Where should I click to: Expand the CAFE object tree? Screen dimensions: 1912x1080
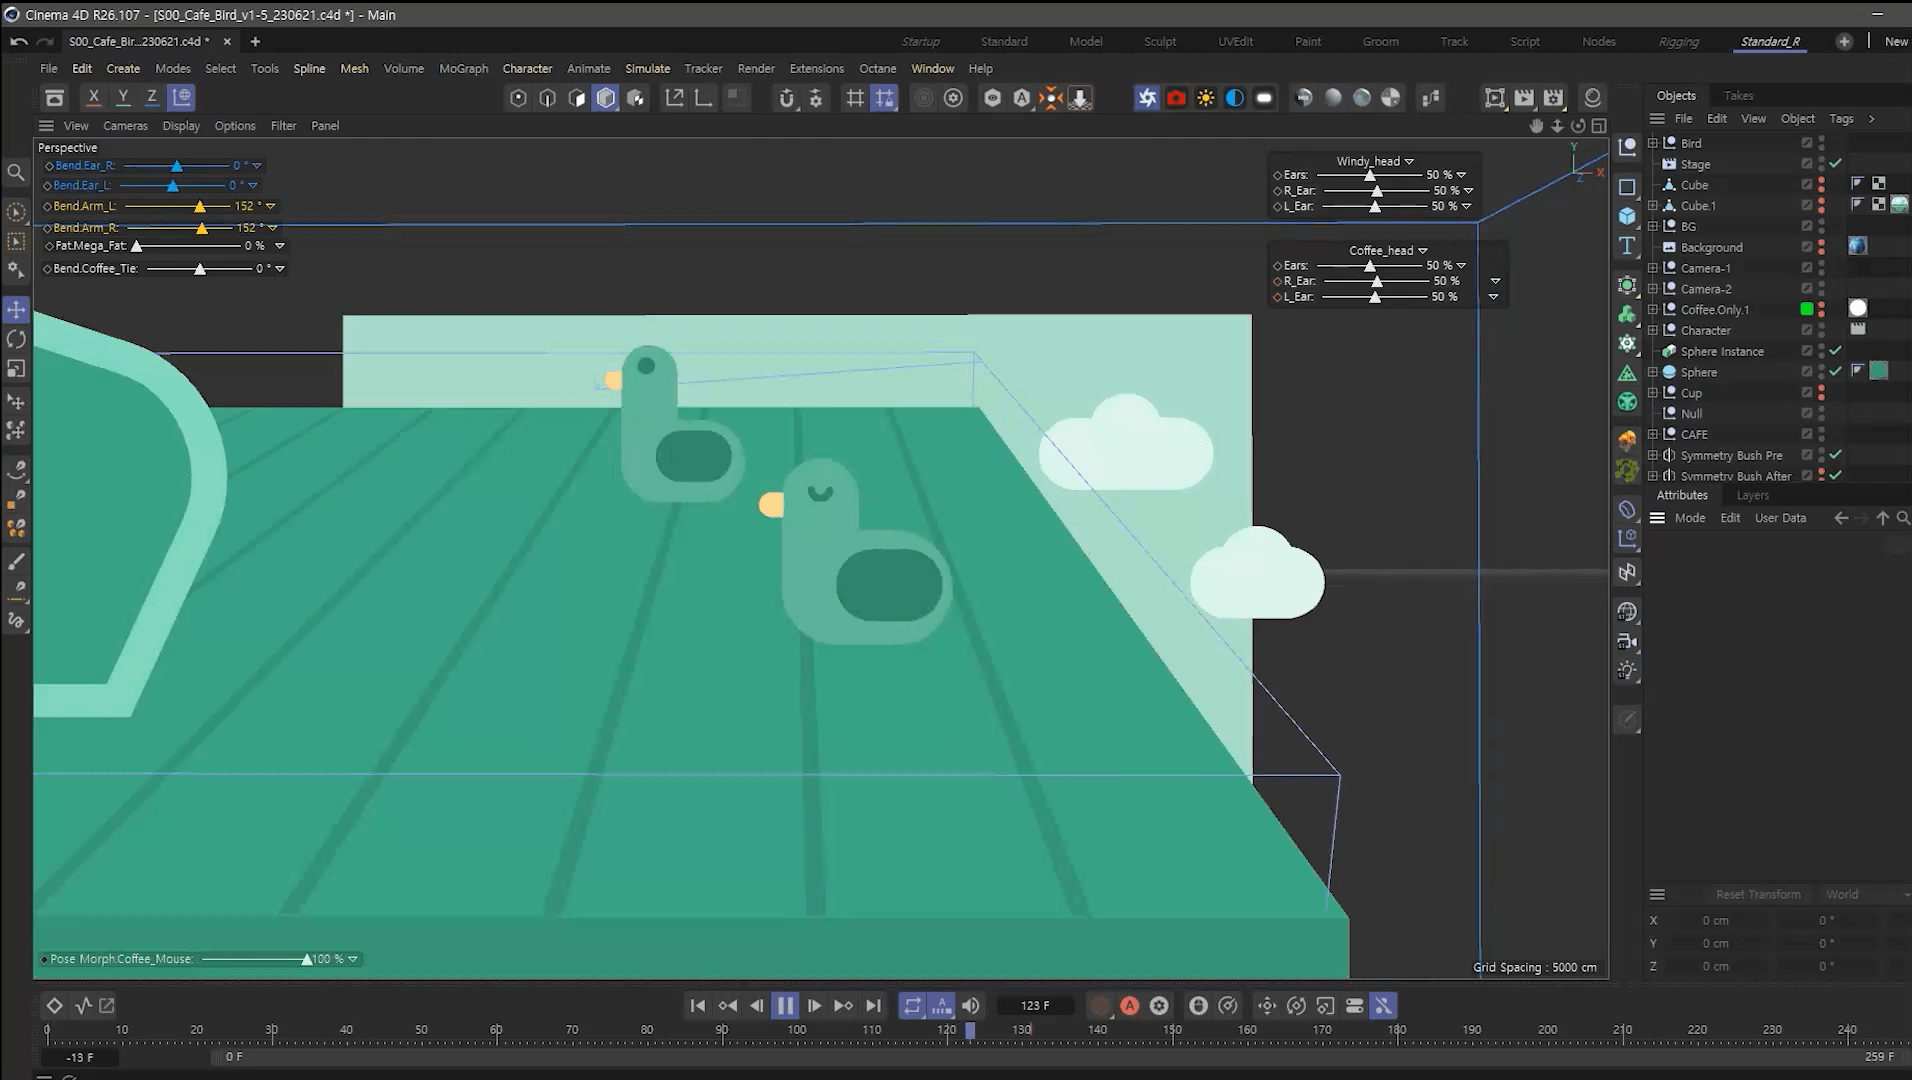(x=1653, y=434)
